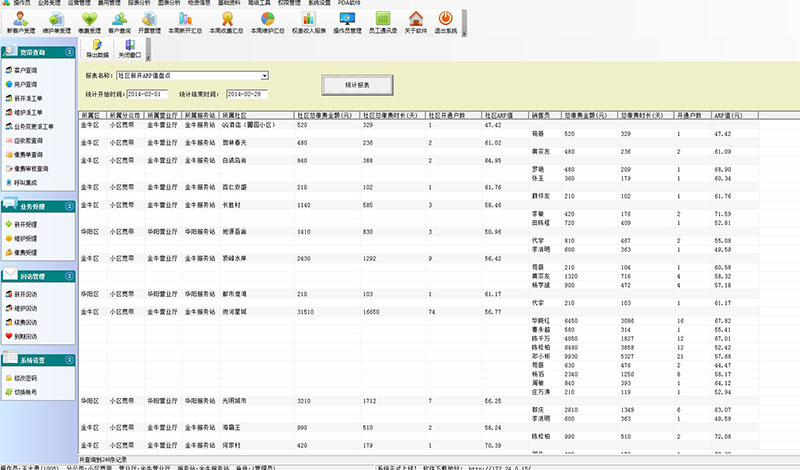Open the 报表名称 report name dropdown
This screenshot has width=800, height=470.
264,76
